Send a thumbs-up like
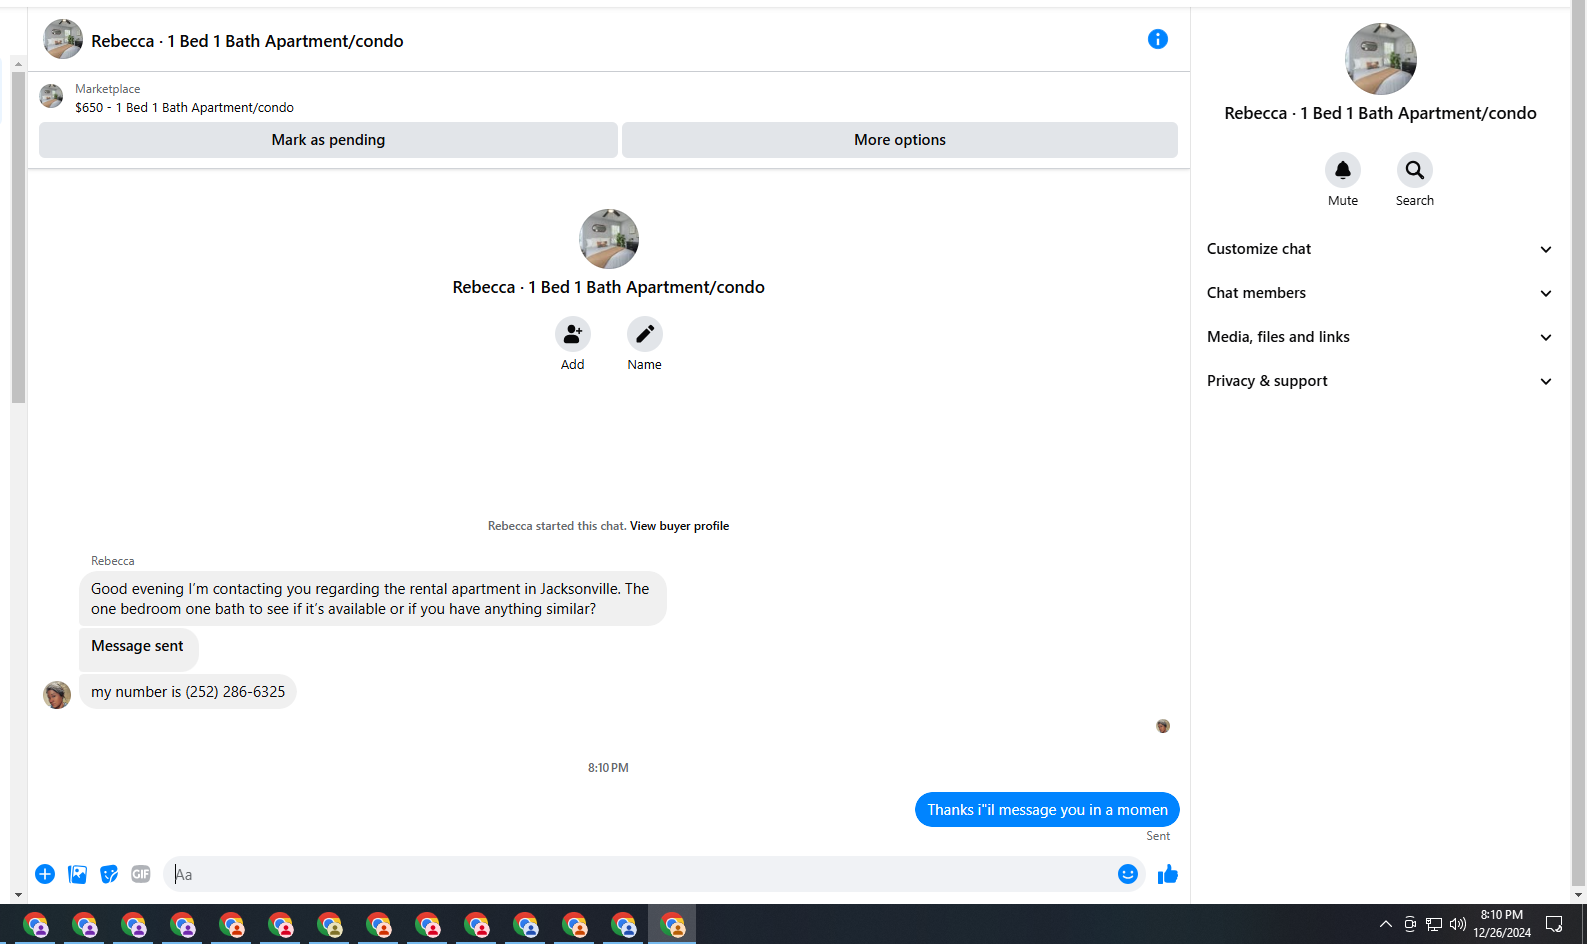 tap(1168, 874)
